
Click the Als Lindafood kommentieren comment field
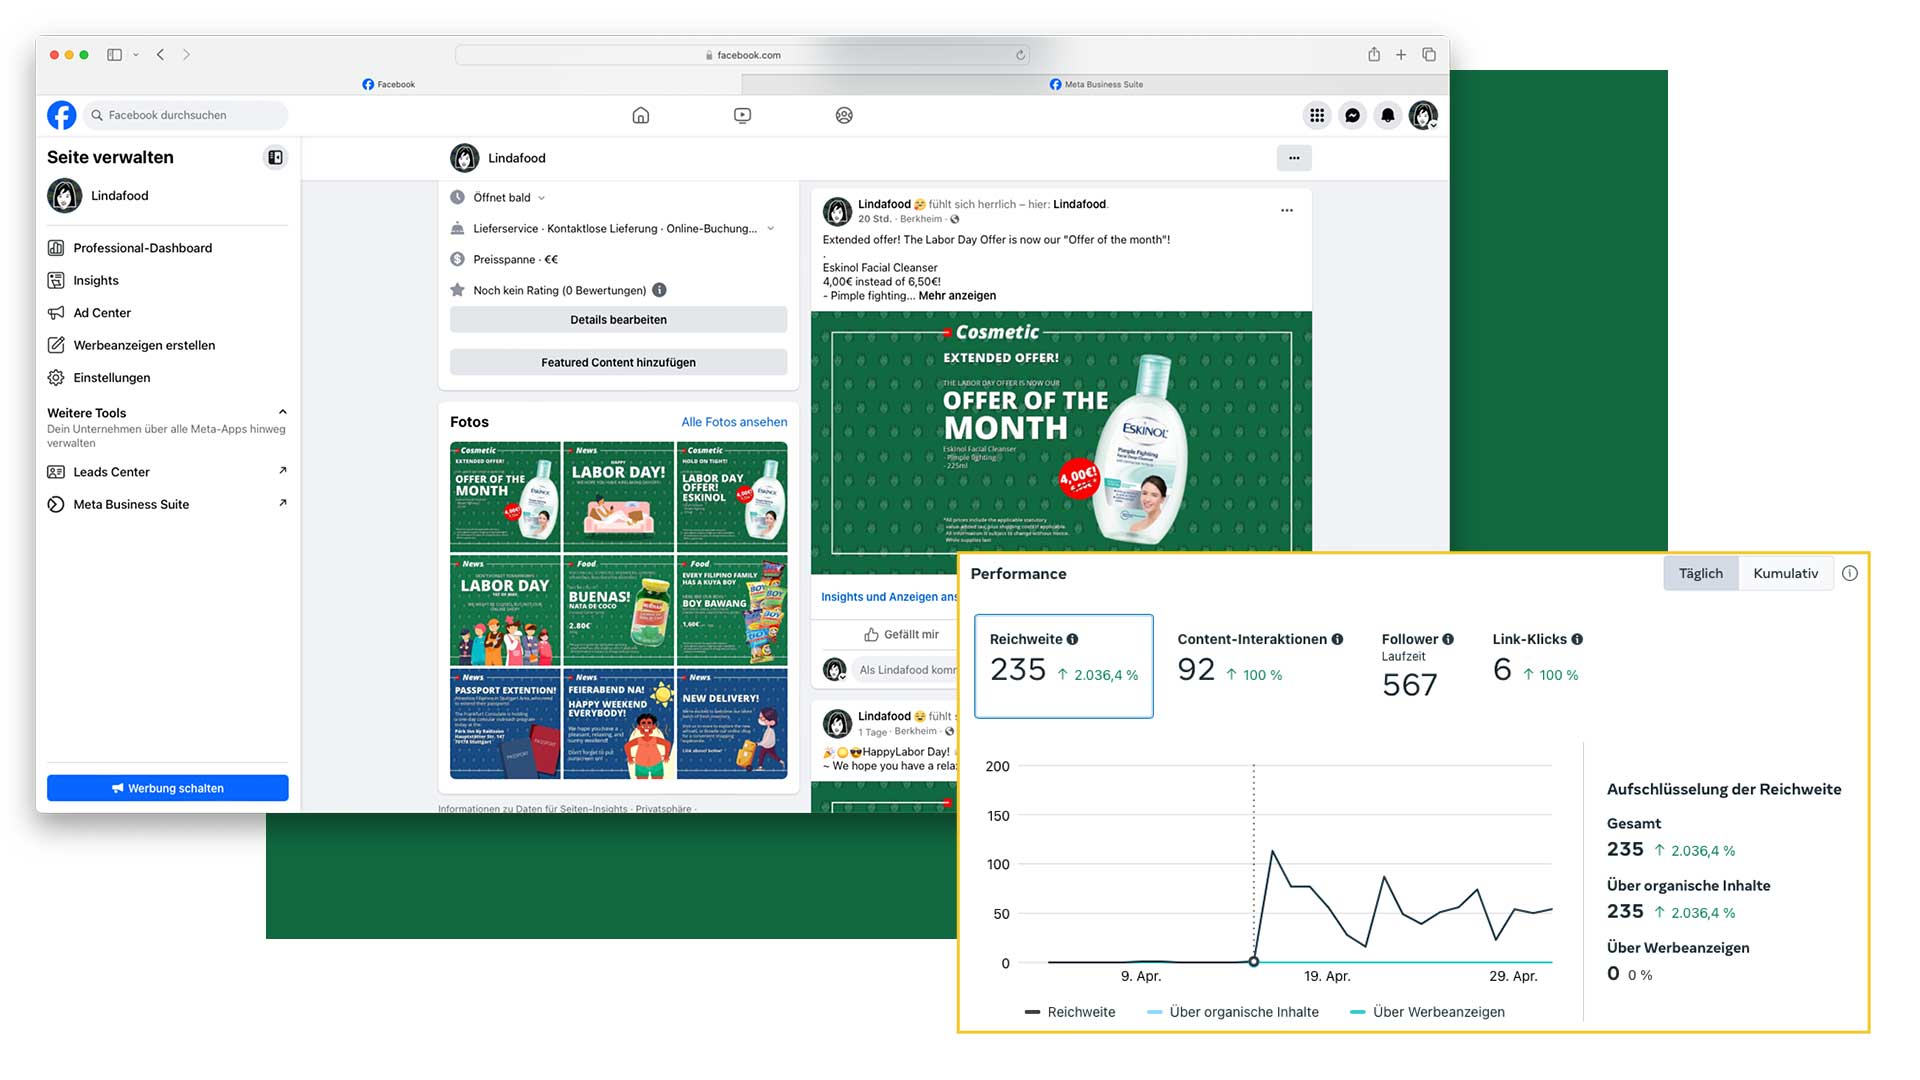(907, 670)
